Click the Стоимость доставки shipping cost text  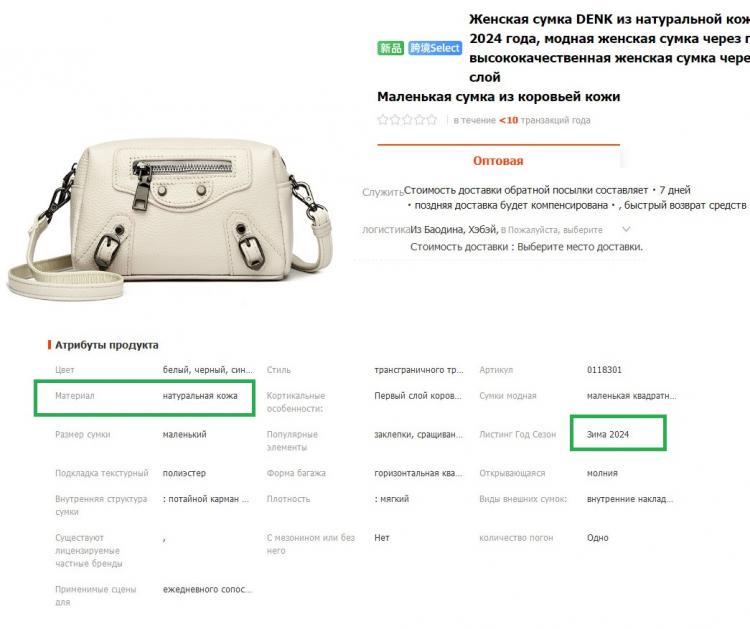coord(526,247)
